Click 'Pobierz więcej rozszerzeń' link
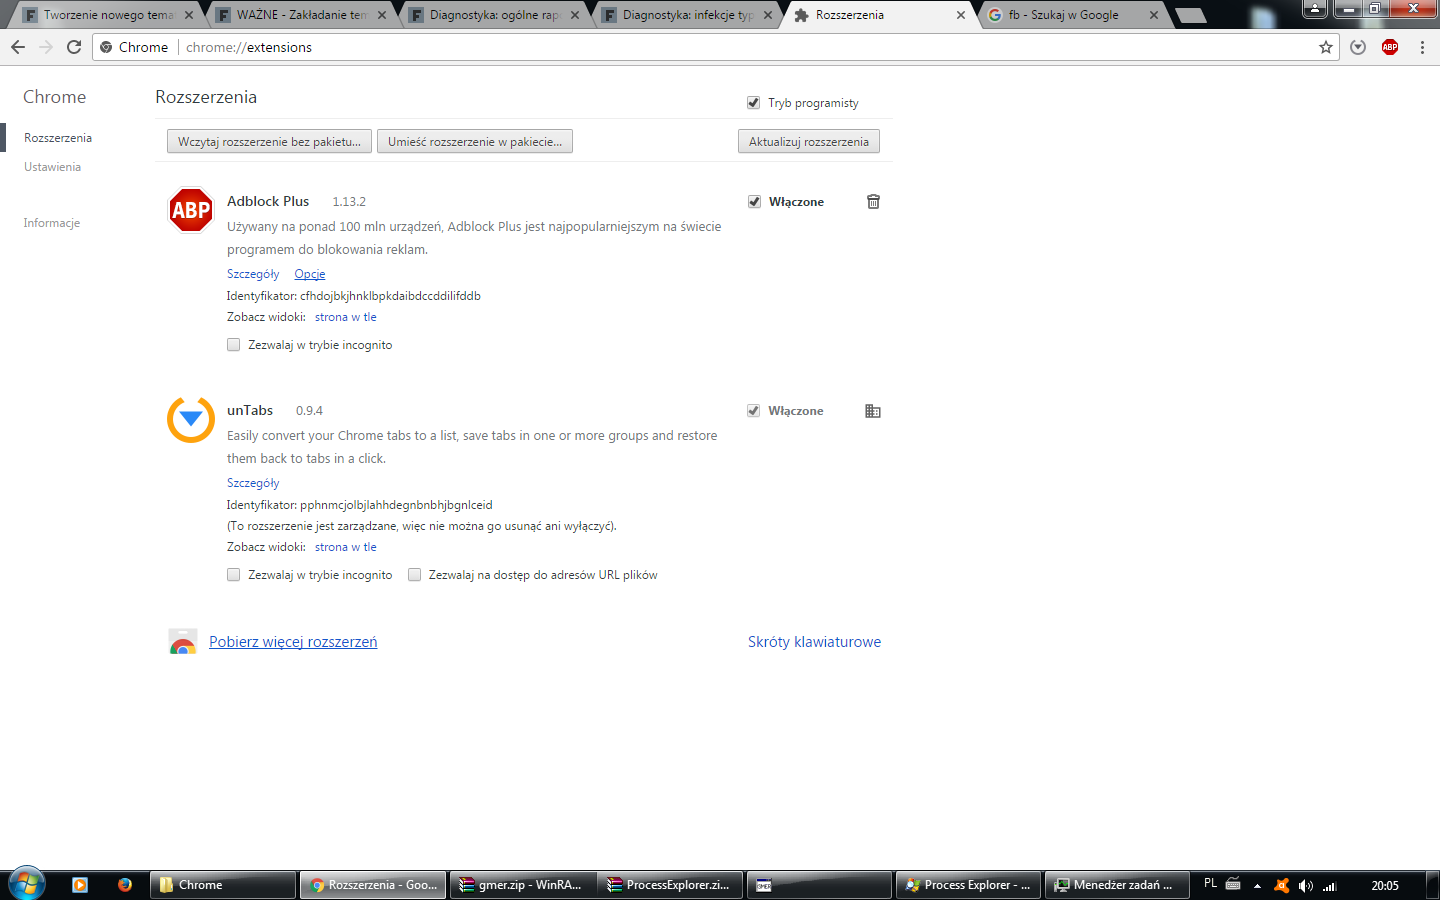1440x900 pixels. (293, 642)
